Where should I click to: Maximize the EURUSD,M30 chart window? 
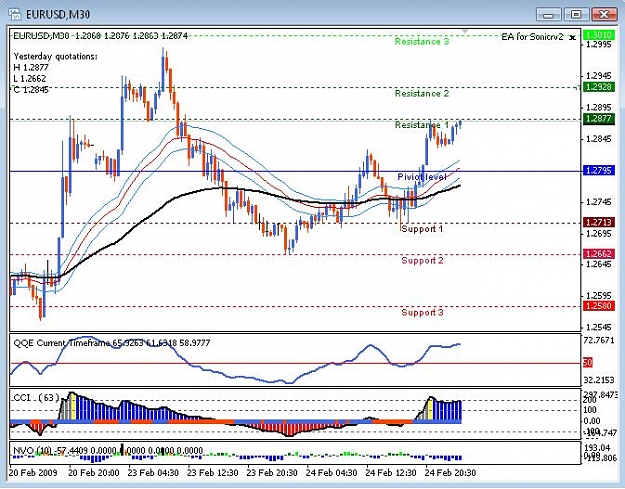click(x=576, y=15)
